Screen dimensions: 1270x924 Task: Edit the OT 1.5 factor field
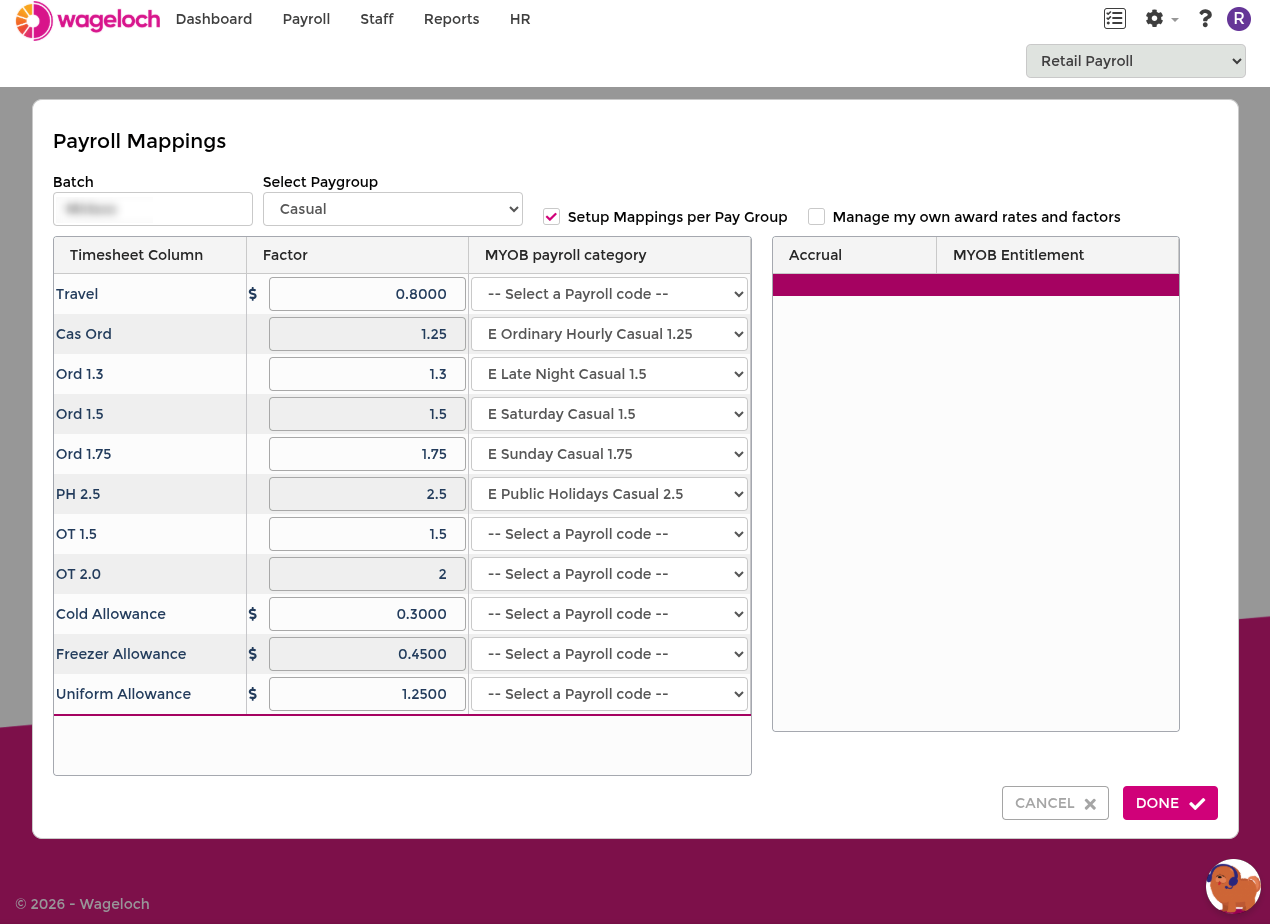click(367, 534)
